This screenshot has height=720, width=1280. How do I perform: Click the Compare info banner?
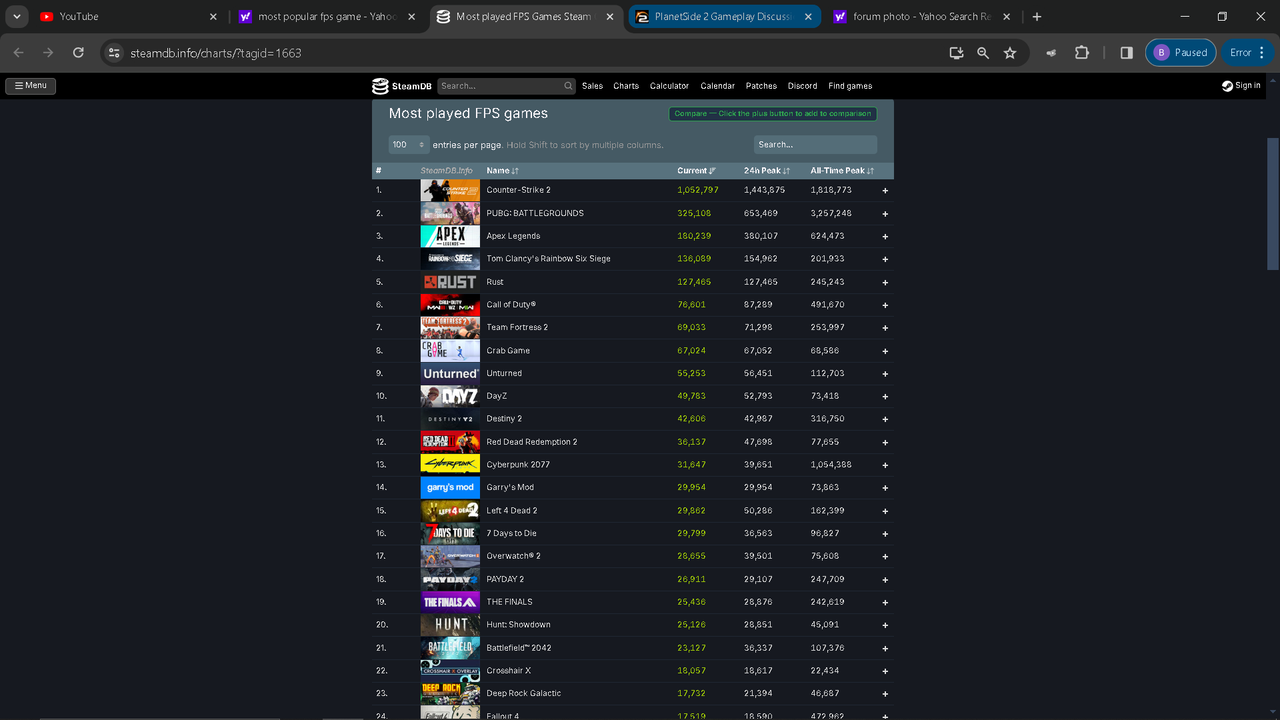[x=773, y=114]
